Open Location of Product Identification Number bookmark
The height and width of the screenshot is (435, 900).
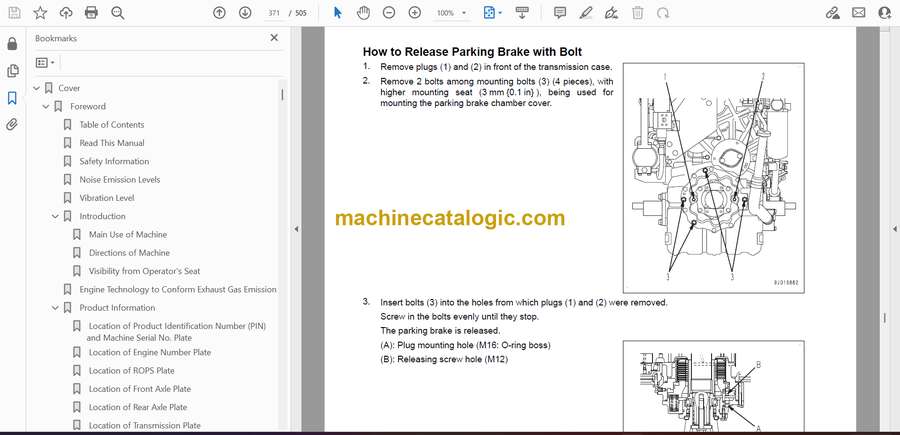tap(177, 332)
